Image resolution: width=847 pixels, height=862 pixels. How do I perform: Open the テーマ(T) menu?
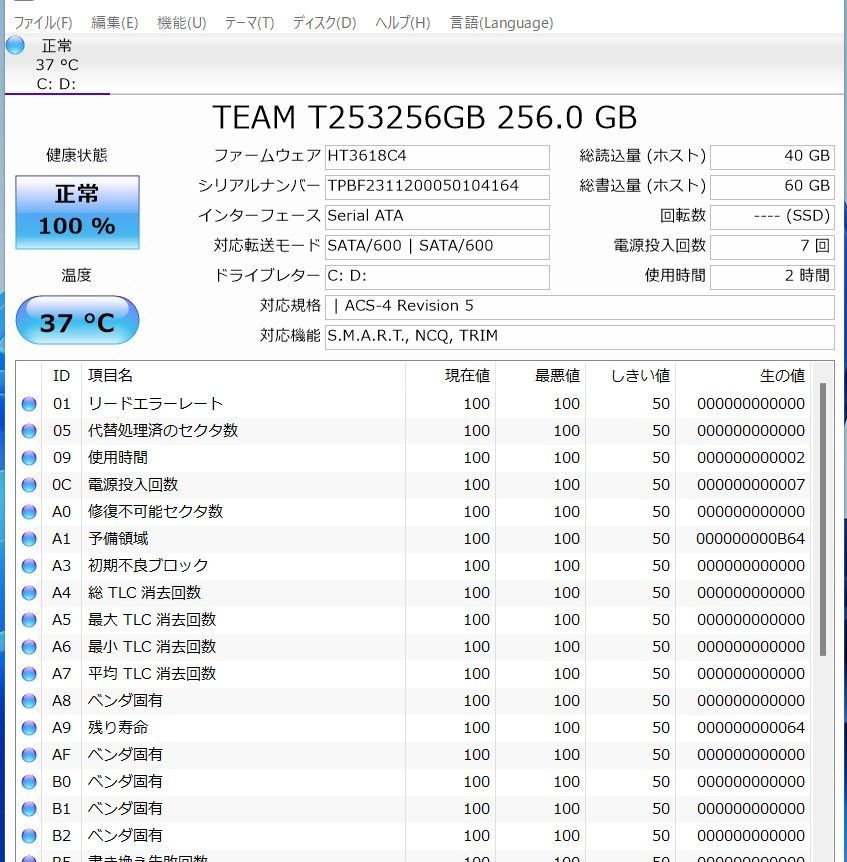[249, 23]
